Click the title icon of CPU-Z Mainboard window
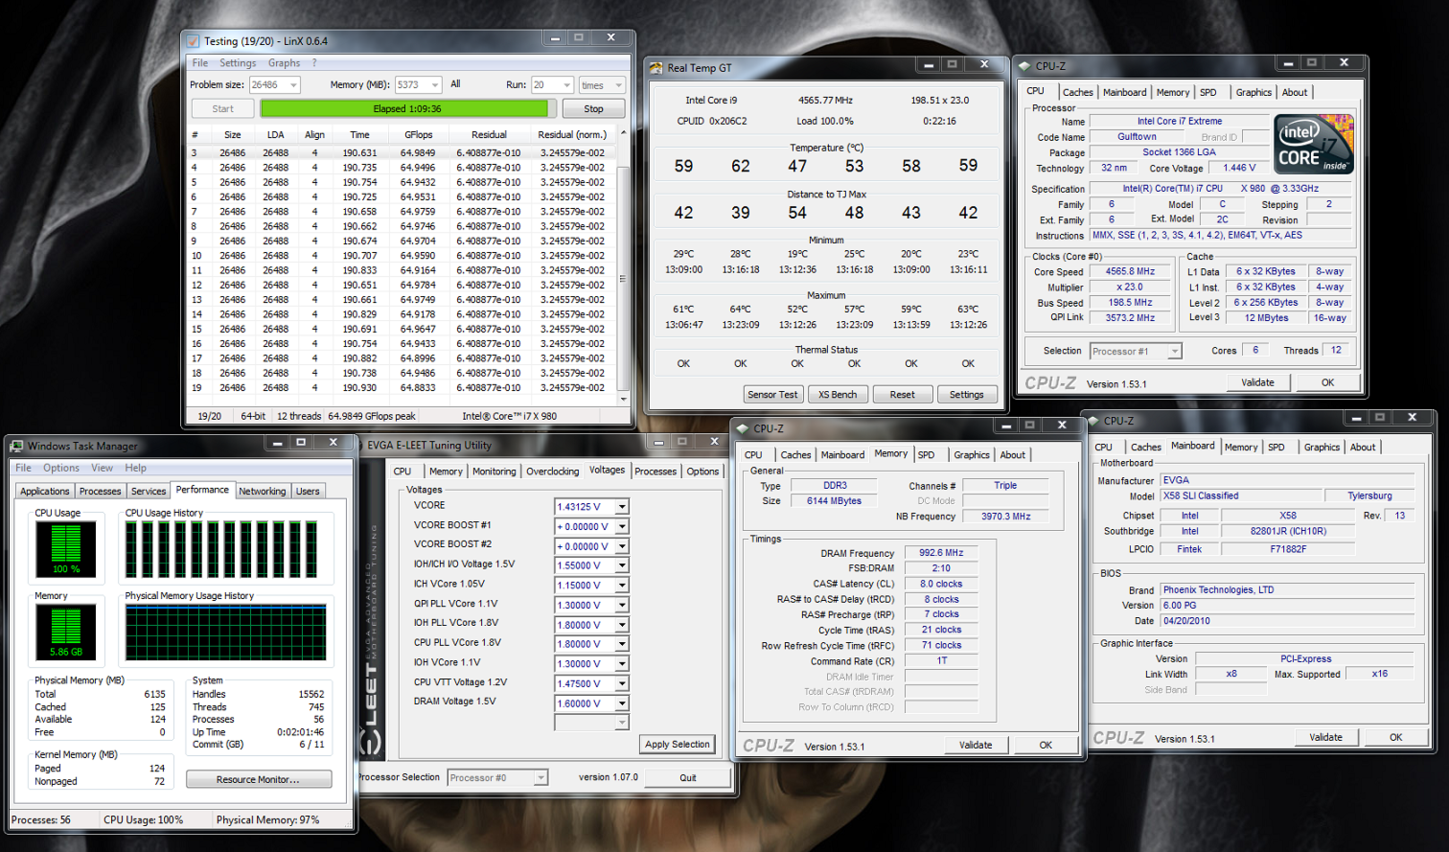This screenshot has width=1449, height=852. click(1093, 421)
